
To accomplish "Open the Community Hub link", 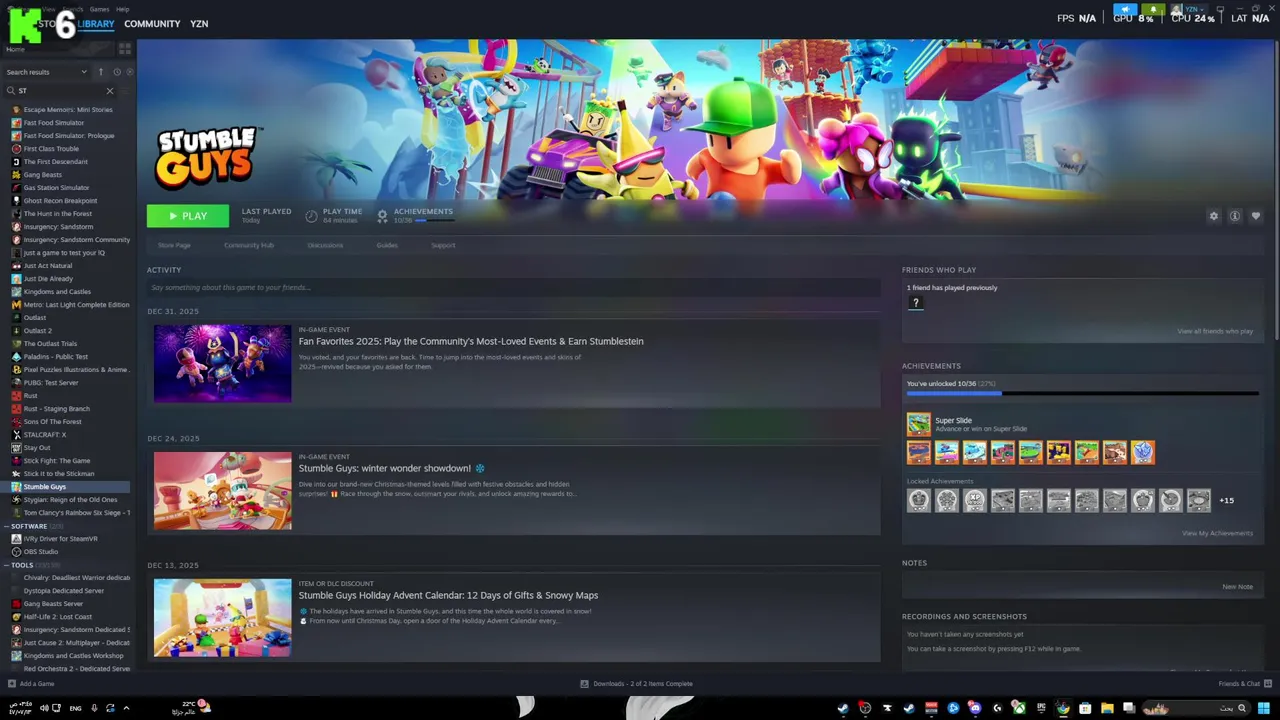I will point(248,245).
